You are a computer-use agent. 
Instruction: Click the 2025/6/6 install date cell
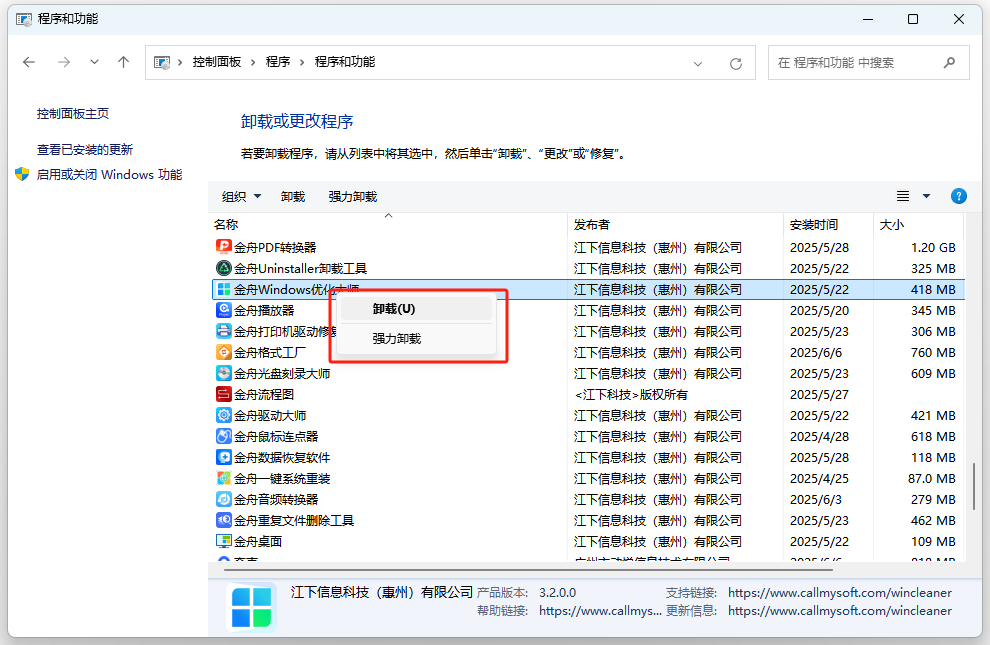(815, 352)
